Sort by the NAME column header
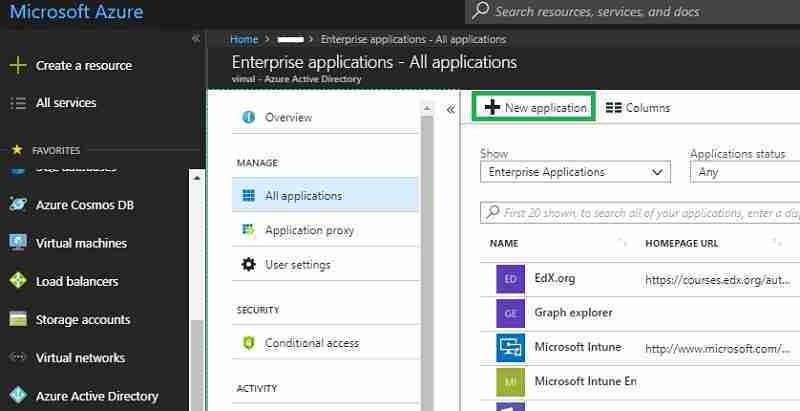Screen dimensions: 800x411 504,243
